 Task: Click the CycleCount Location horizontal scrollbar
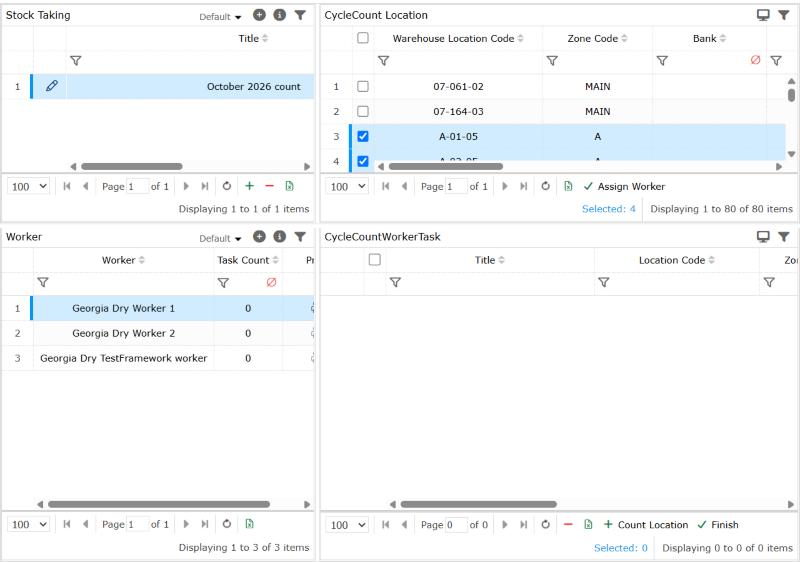point(445,166)
